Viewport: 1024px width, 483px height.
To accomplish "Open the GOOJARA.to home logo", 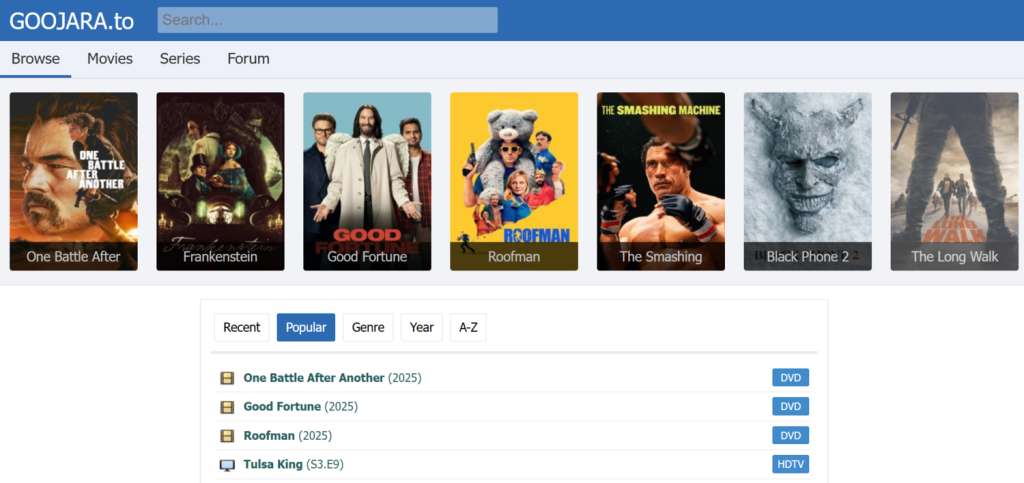I will click(x=71, y=21).
